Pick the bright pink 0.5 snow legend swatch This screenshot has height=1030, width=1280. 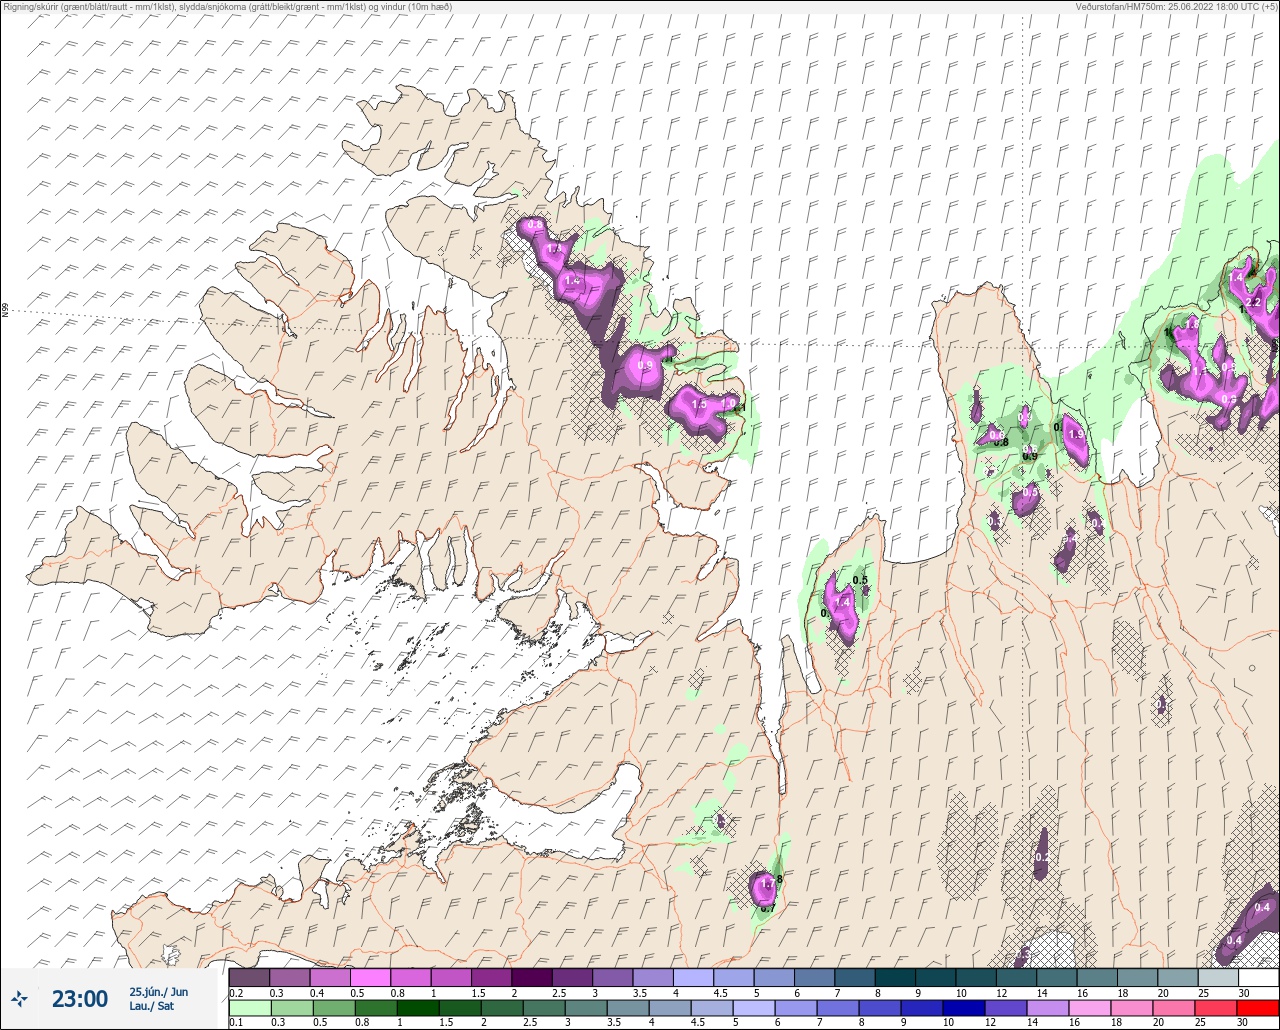coord(370,977)
